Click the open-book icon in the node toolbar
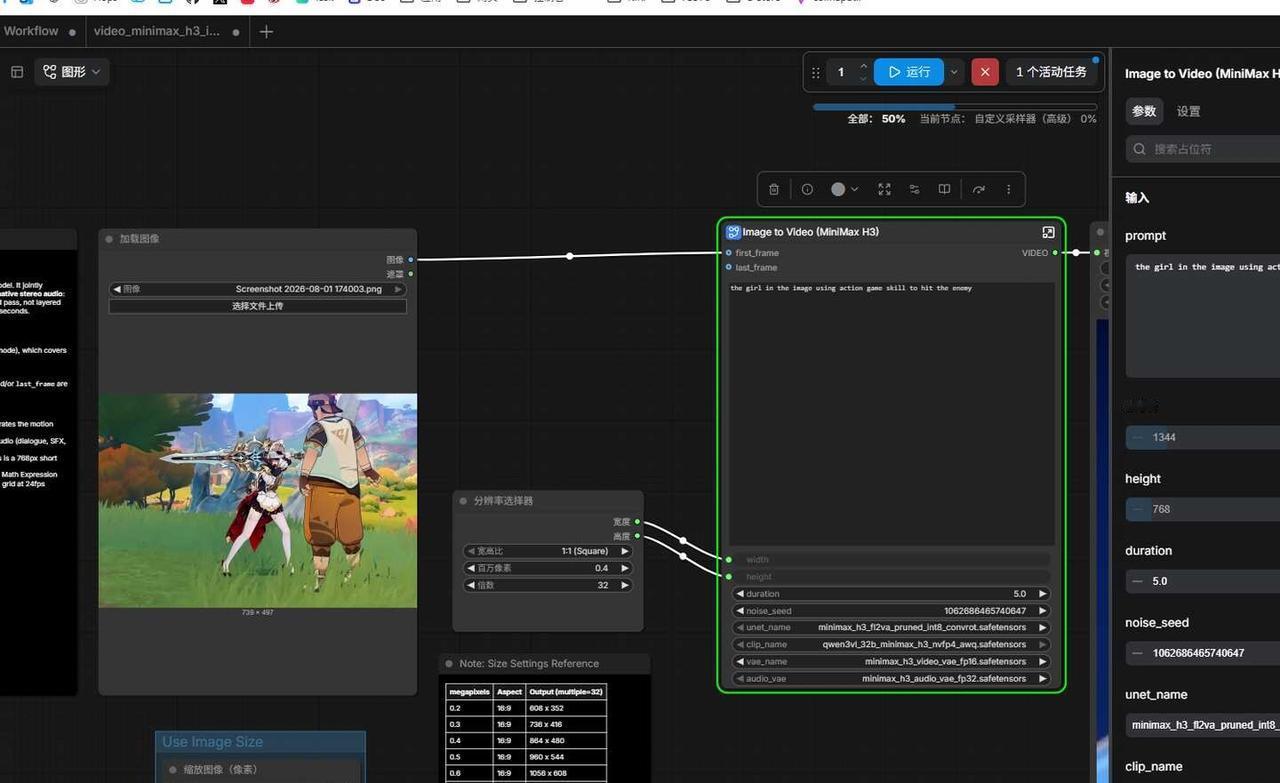This screenshot has height=783, width=1280. 944,189
